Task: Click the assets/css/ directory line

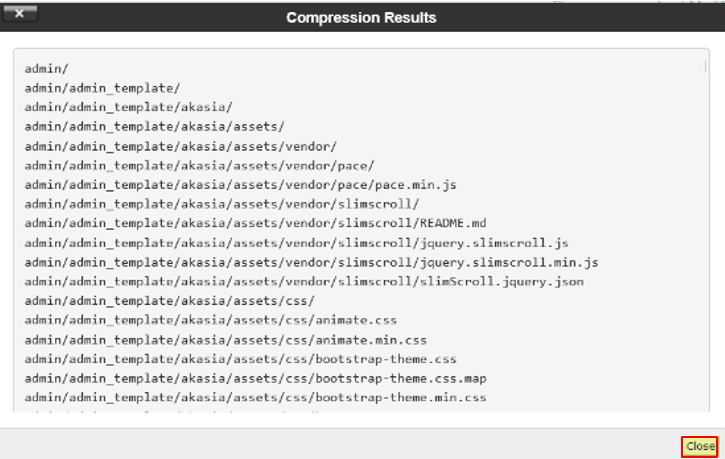Action: point(169,301)
